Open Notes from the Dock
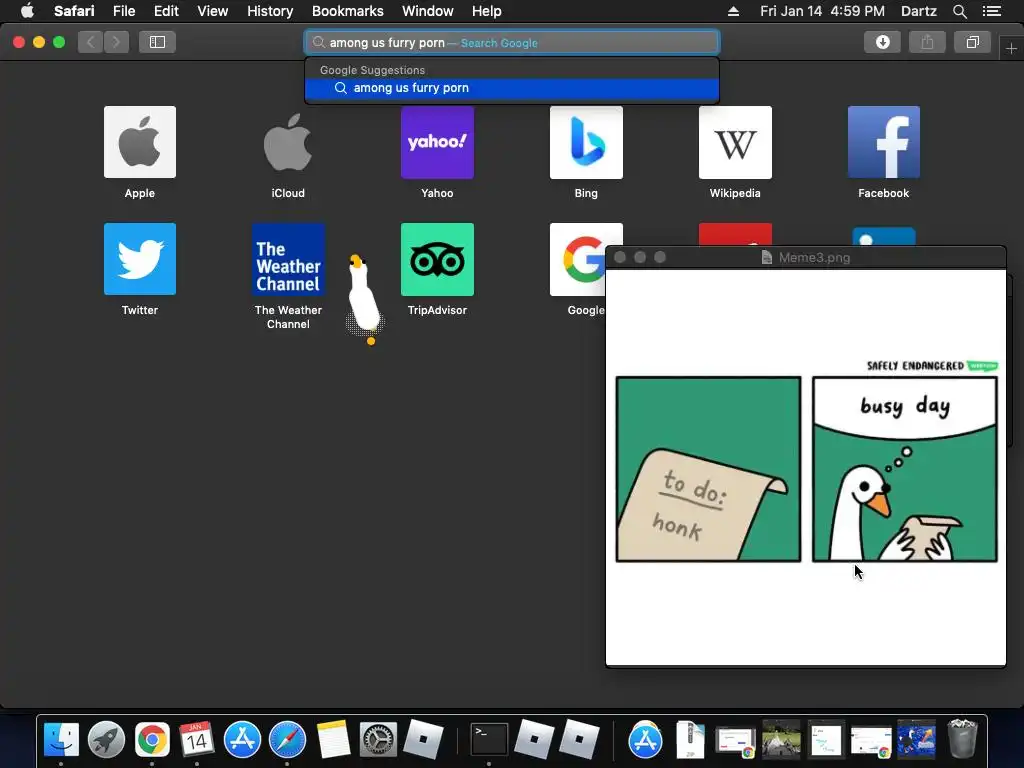This screenshot has height=768, width=1024. (333, 739)
